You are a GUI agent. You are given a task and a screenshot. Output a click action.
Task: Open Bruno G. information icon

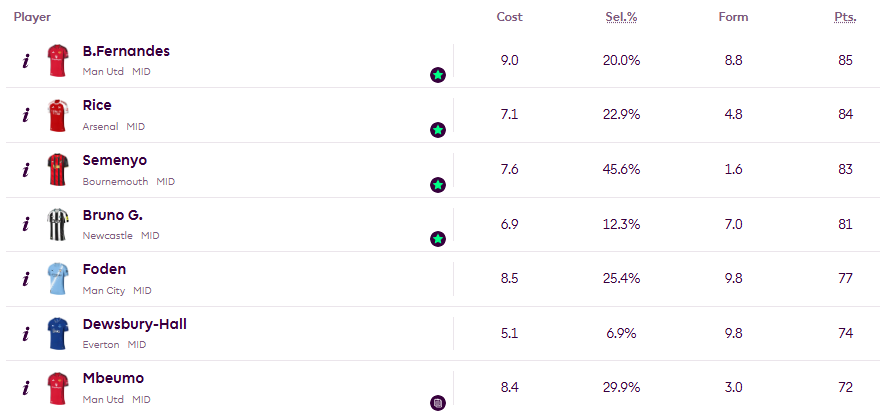pyautogui.click(x=26, y=225)
